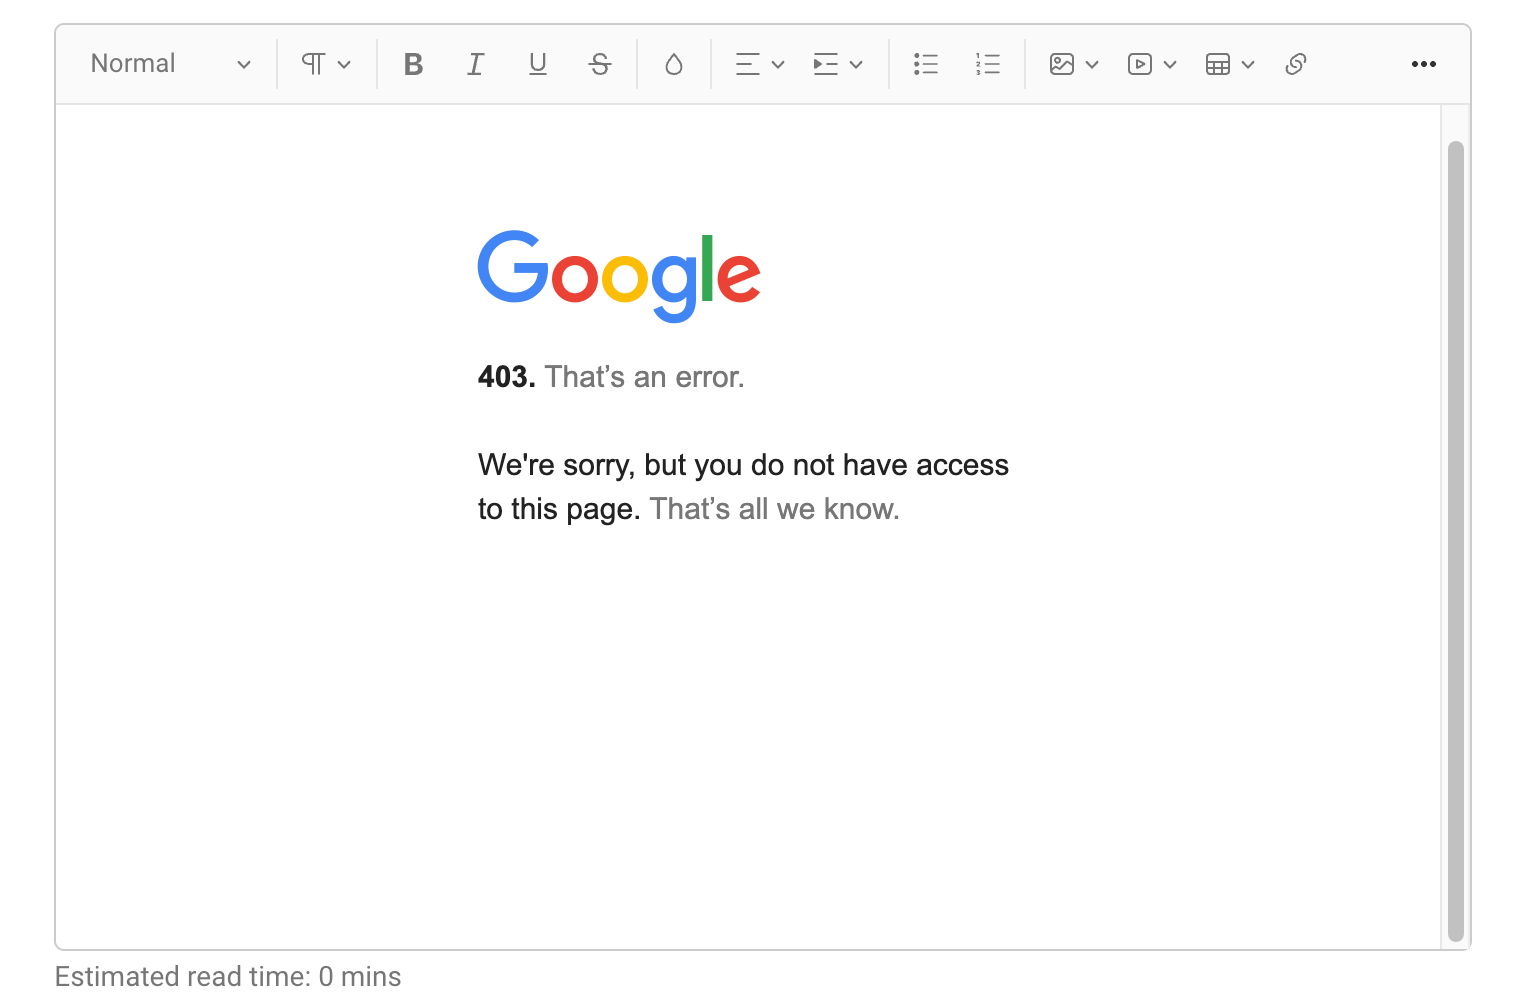The width and height of the screenshot is (1521, 1000).
Task: Toggle bold formatting
Action: click(413, 64)
